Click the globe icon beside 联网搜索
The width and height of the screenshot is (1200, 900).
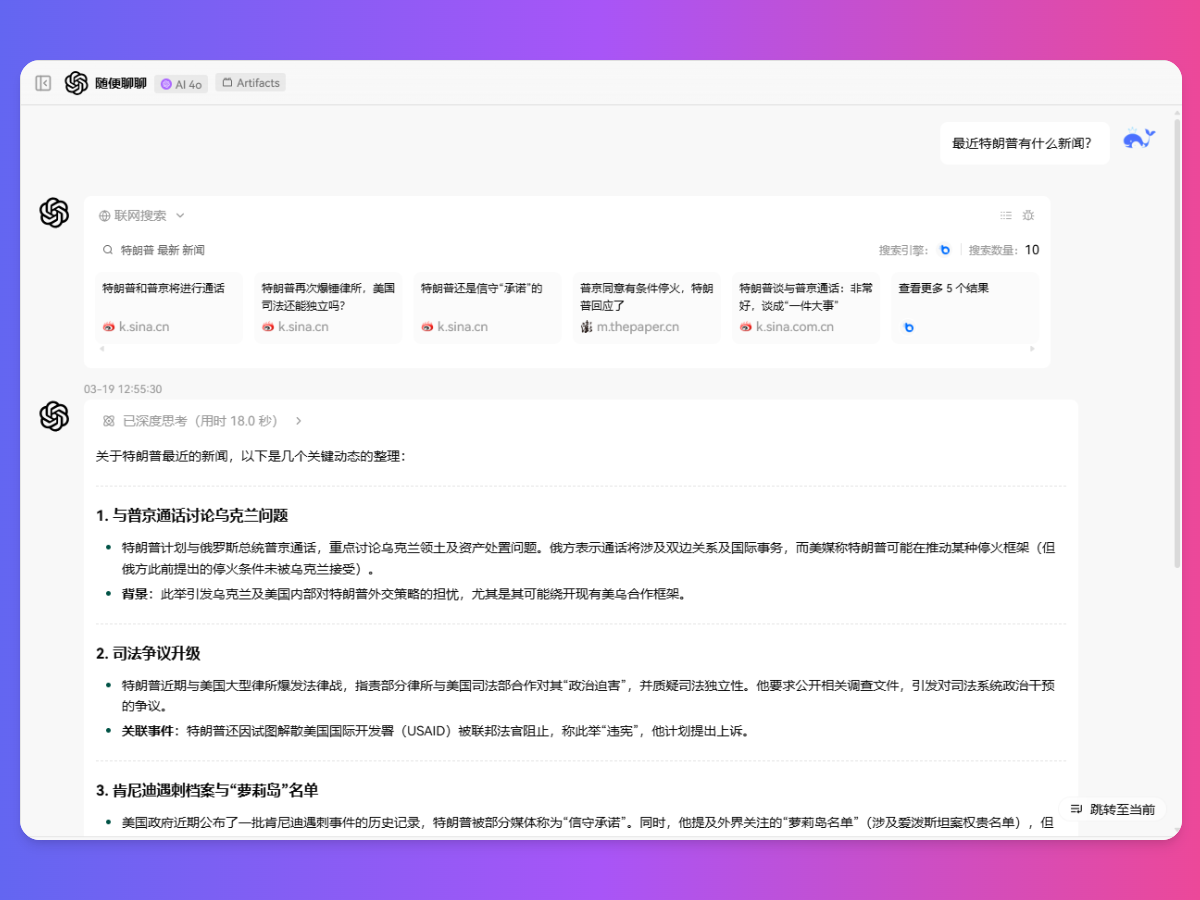tap(104, 215)
